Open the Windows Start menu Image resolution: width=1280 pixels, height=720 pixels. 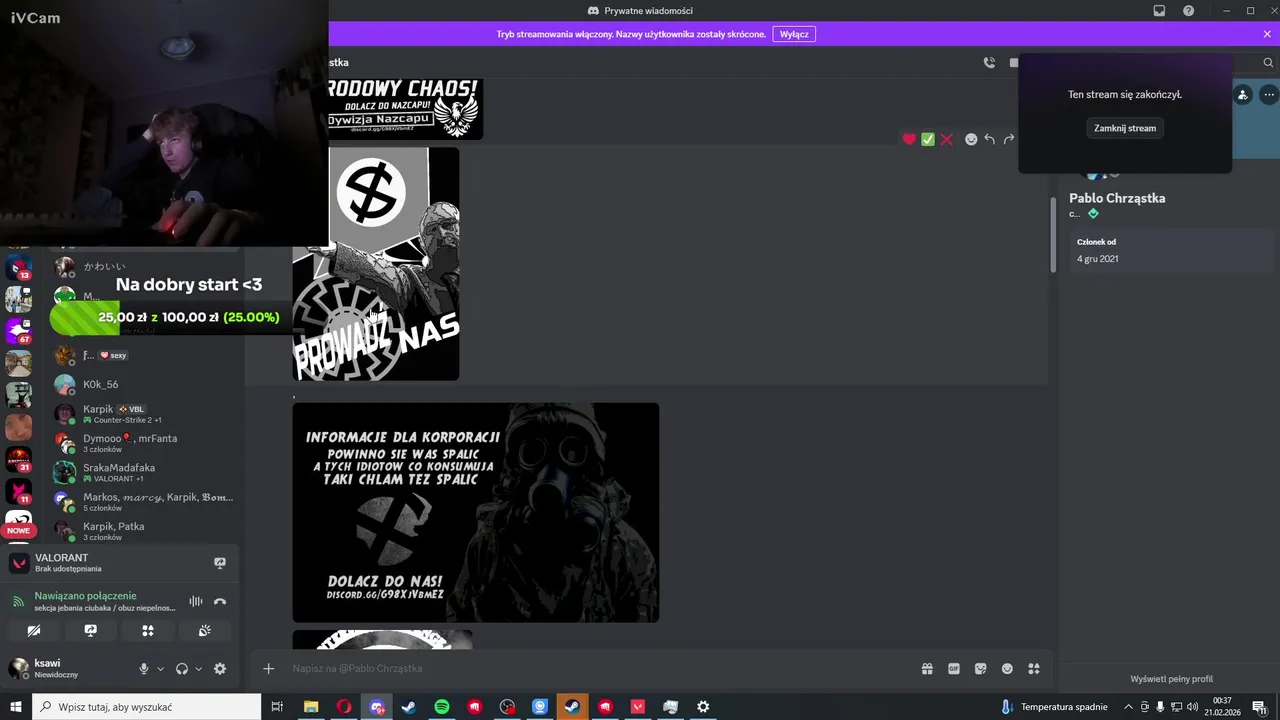pos(16,707)
